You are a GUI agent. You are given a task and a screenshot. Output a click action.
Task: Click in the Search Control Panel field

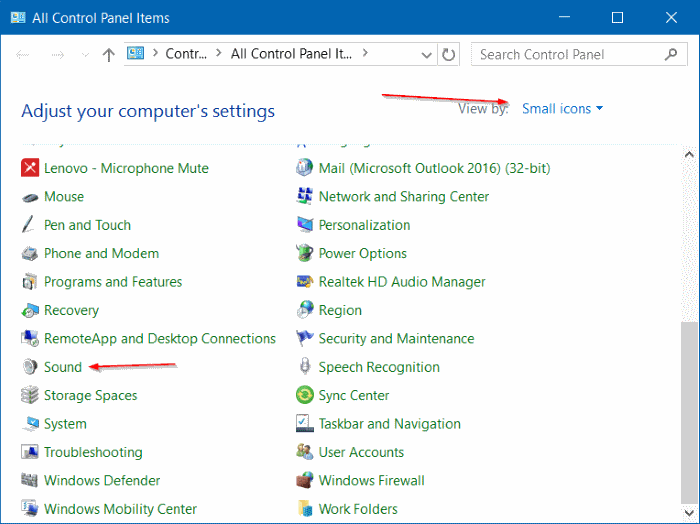[579, 54]
